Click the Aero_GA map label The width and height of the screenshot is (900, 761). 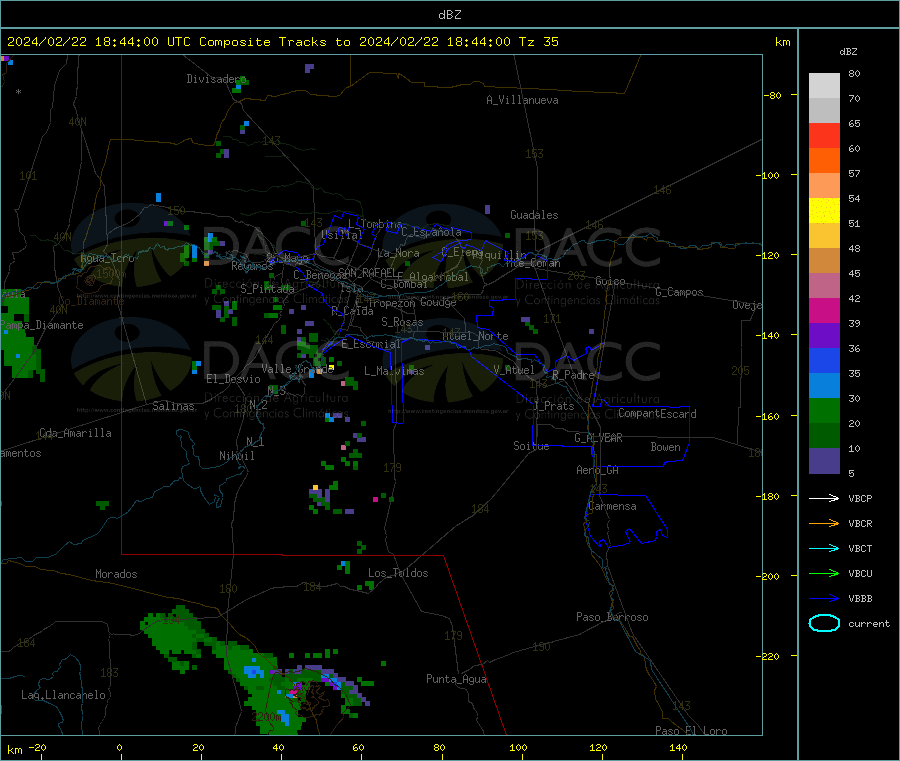coord(597,470)
